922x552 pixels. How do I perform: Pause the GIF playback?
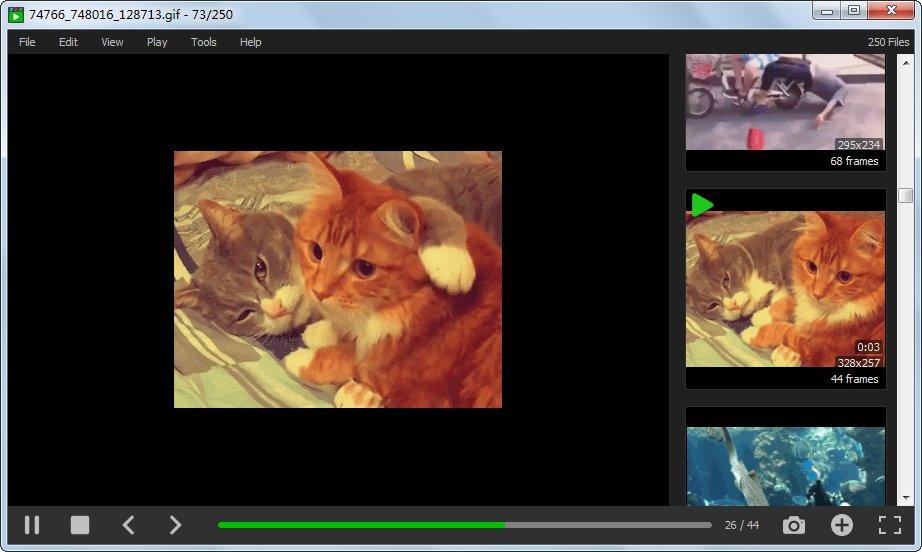click(x=32, y=525)
